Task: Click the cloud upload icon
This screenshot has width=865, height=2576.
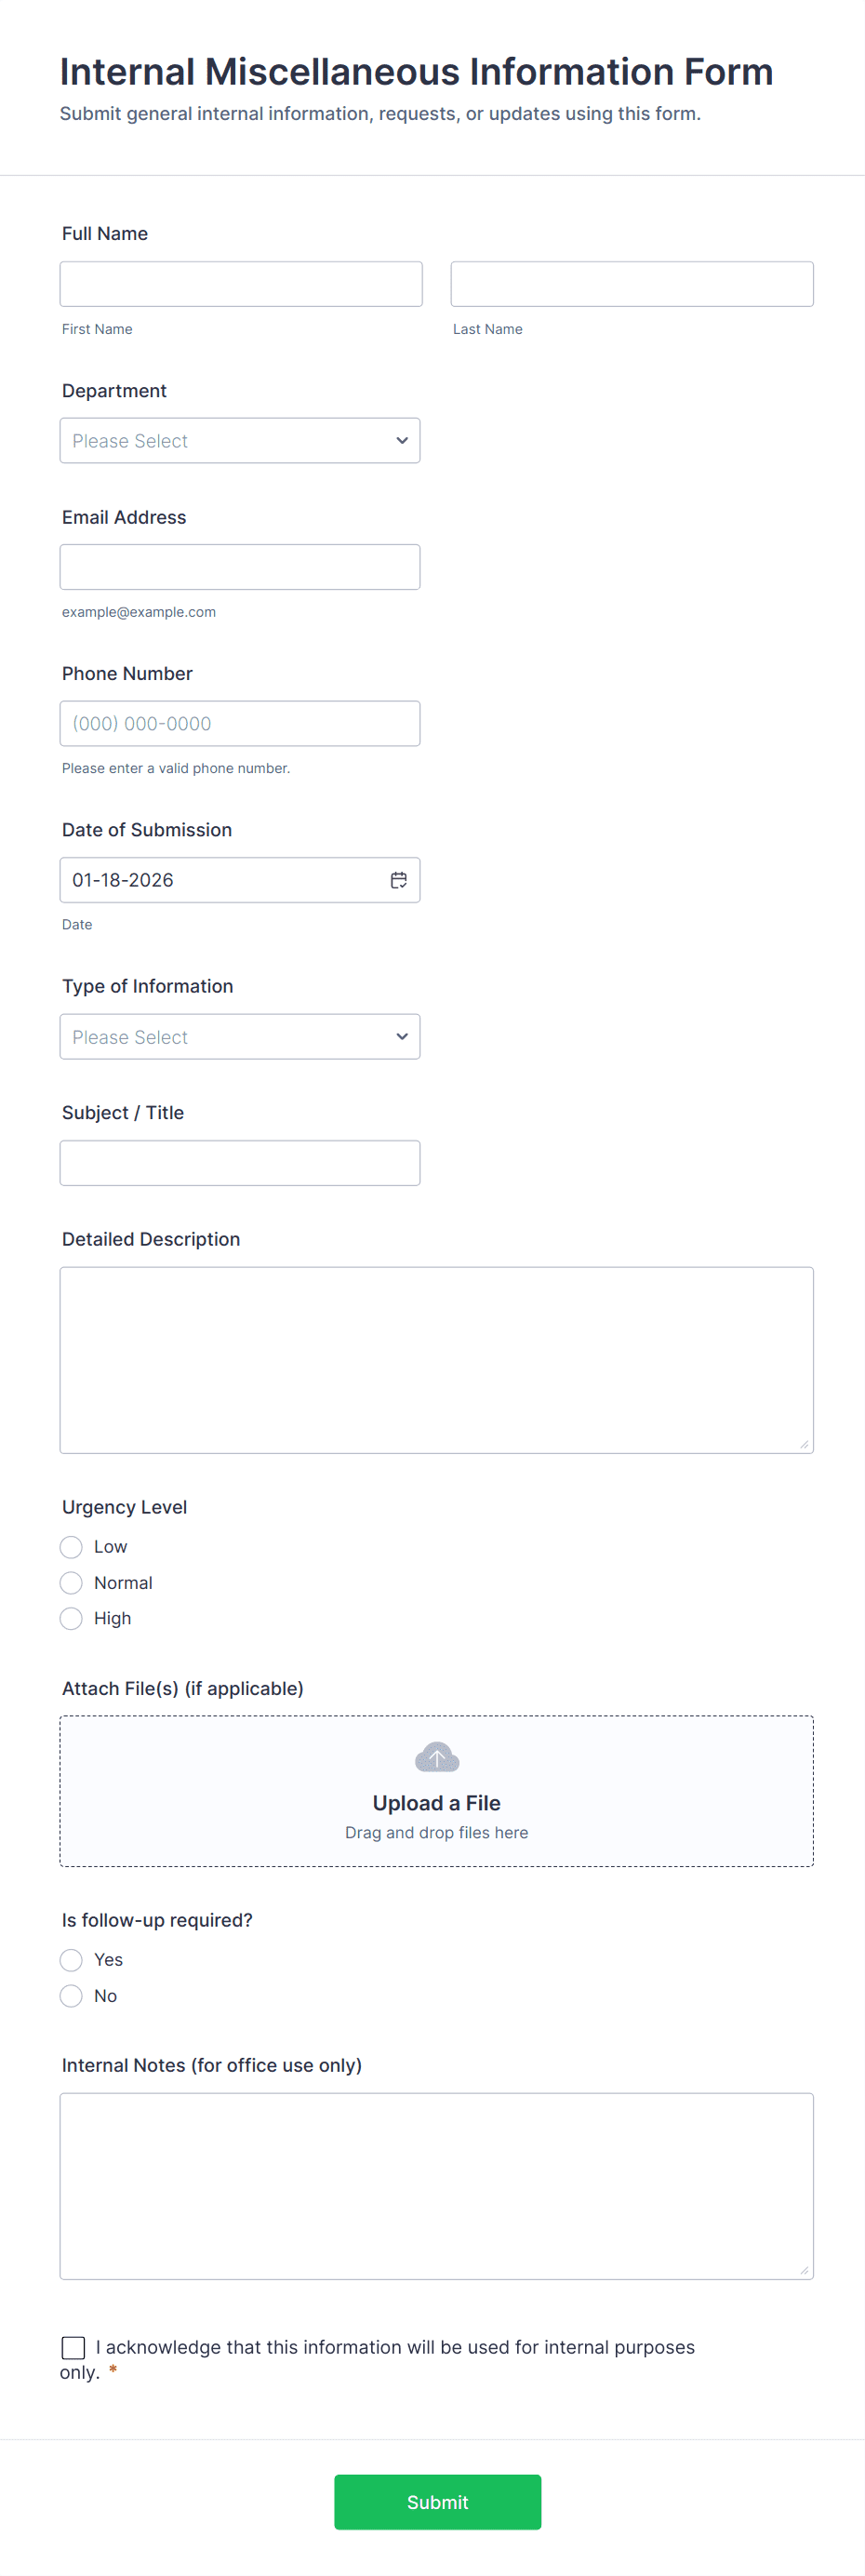Action: pyautogui.click(x=436, y=1757)
